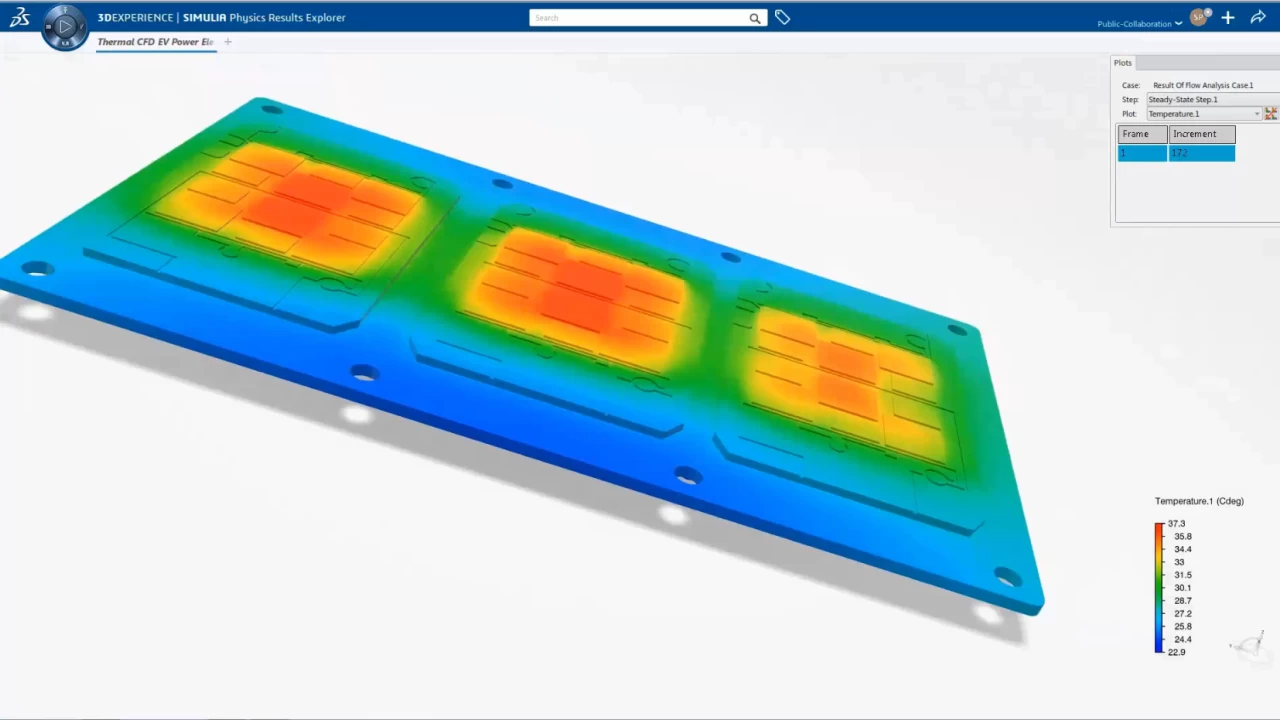This screenshot has height=720, width=1280.
Task: Click the search magnifier icon
Action: point(755,18)
